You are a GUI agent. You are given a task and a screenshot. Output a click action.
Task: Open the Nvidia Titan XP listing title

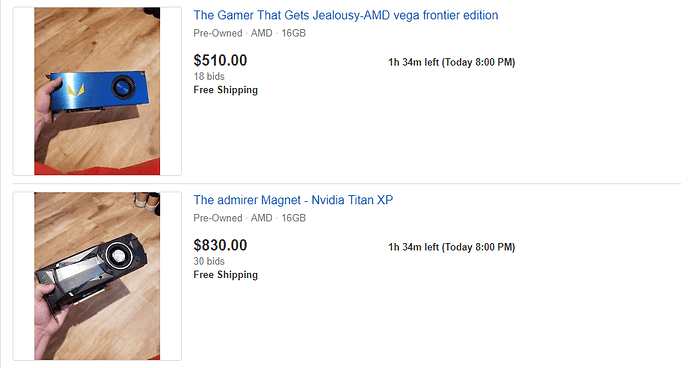pos(293,200)
